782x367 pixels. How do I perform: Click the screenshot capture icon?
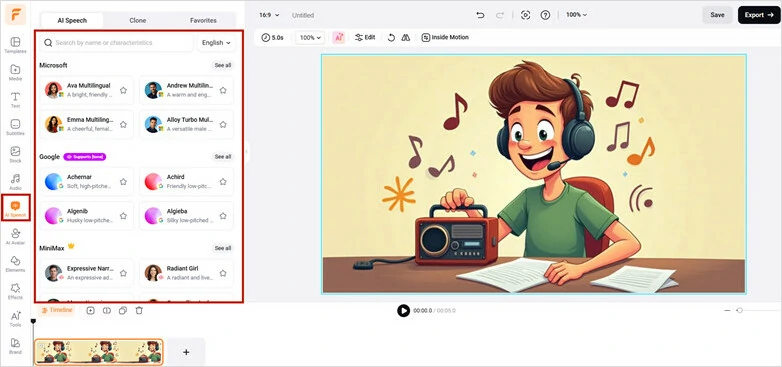(525, 15)
